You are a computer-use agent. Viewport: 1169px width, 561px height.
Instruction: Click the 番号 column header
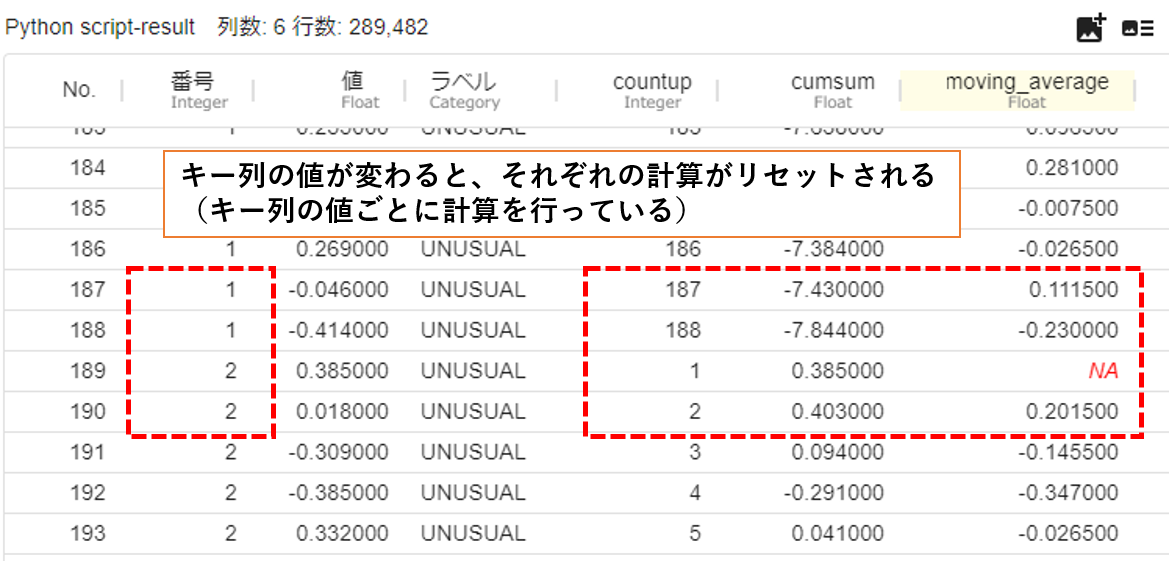[x=198, y=90]
